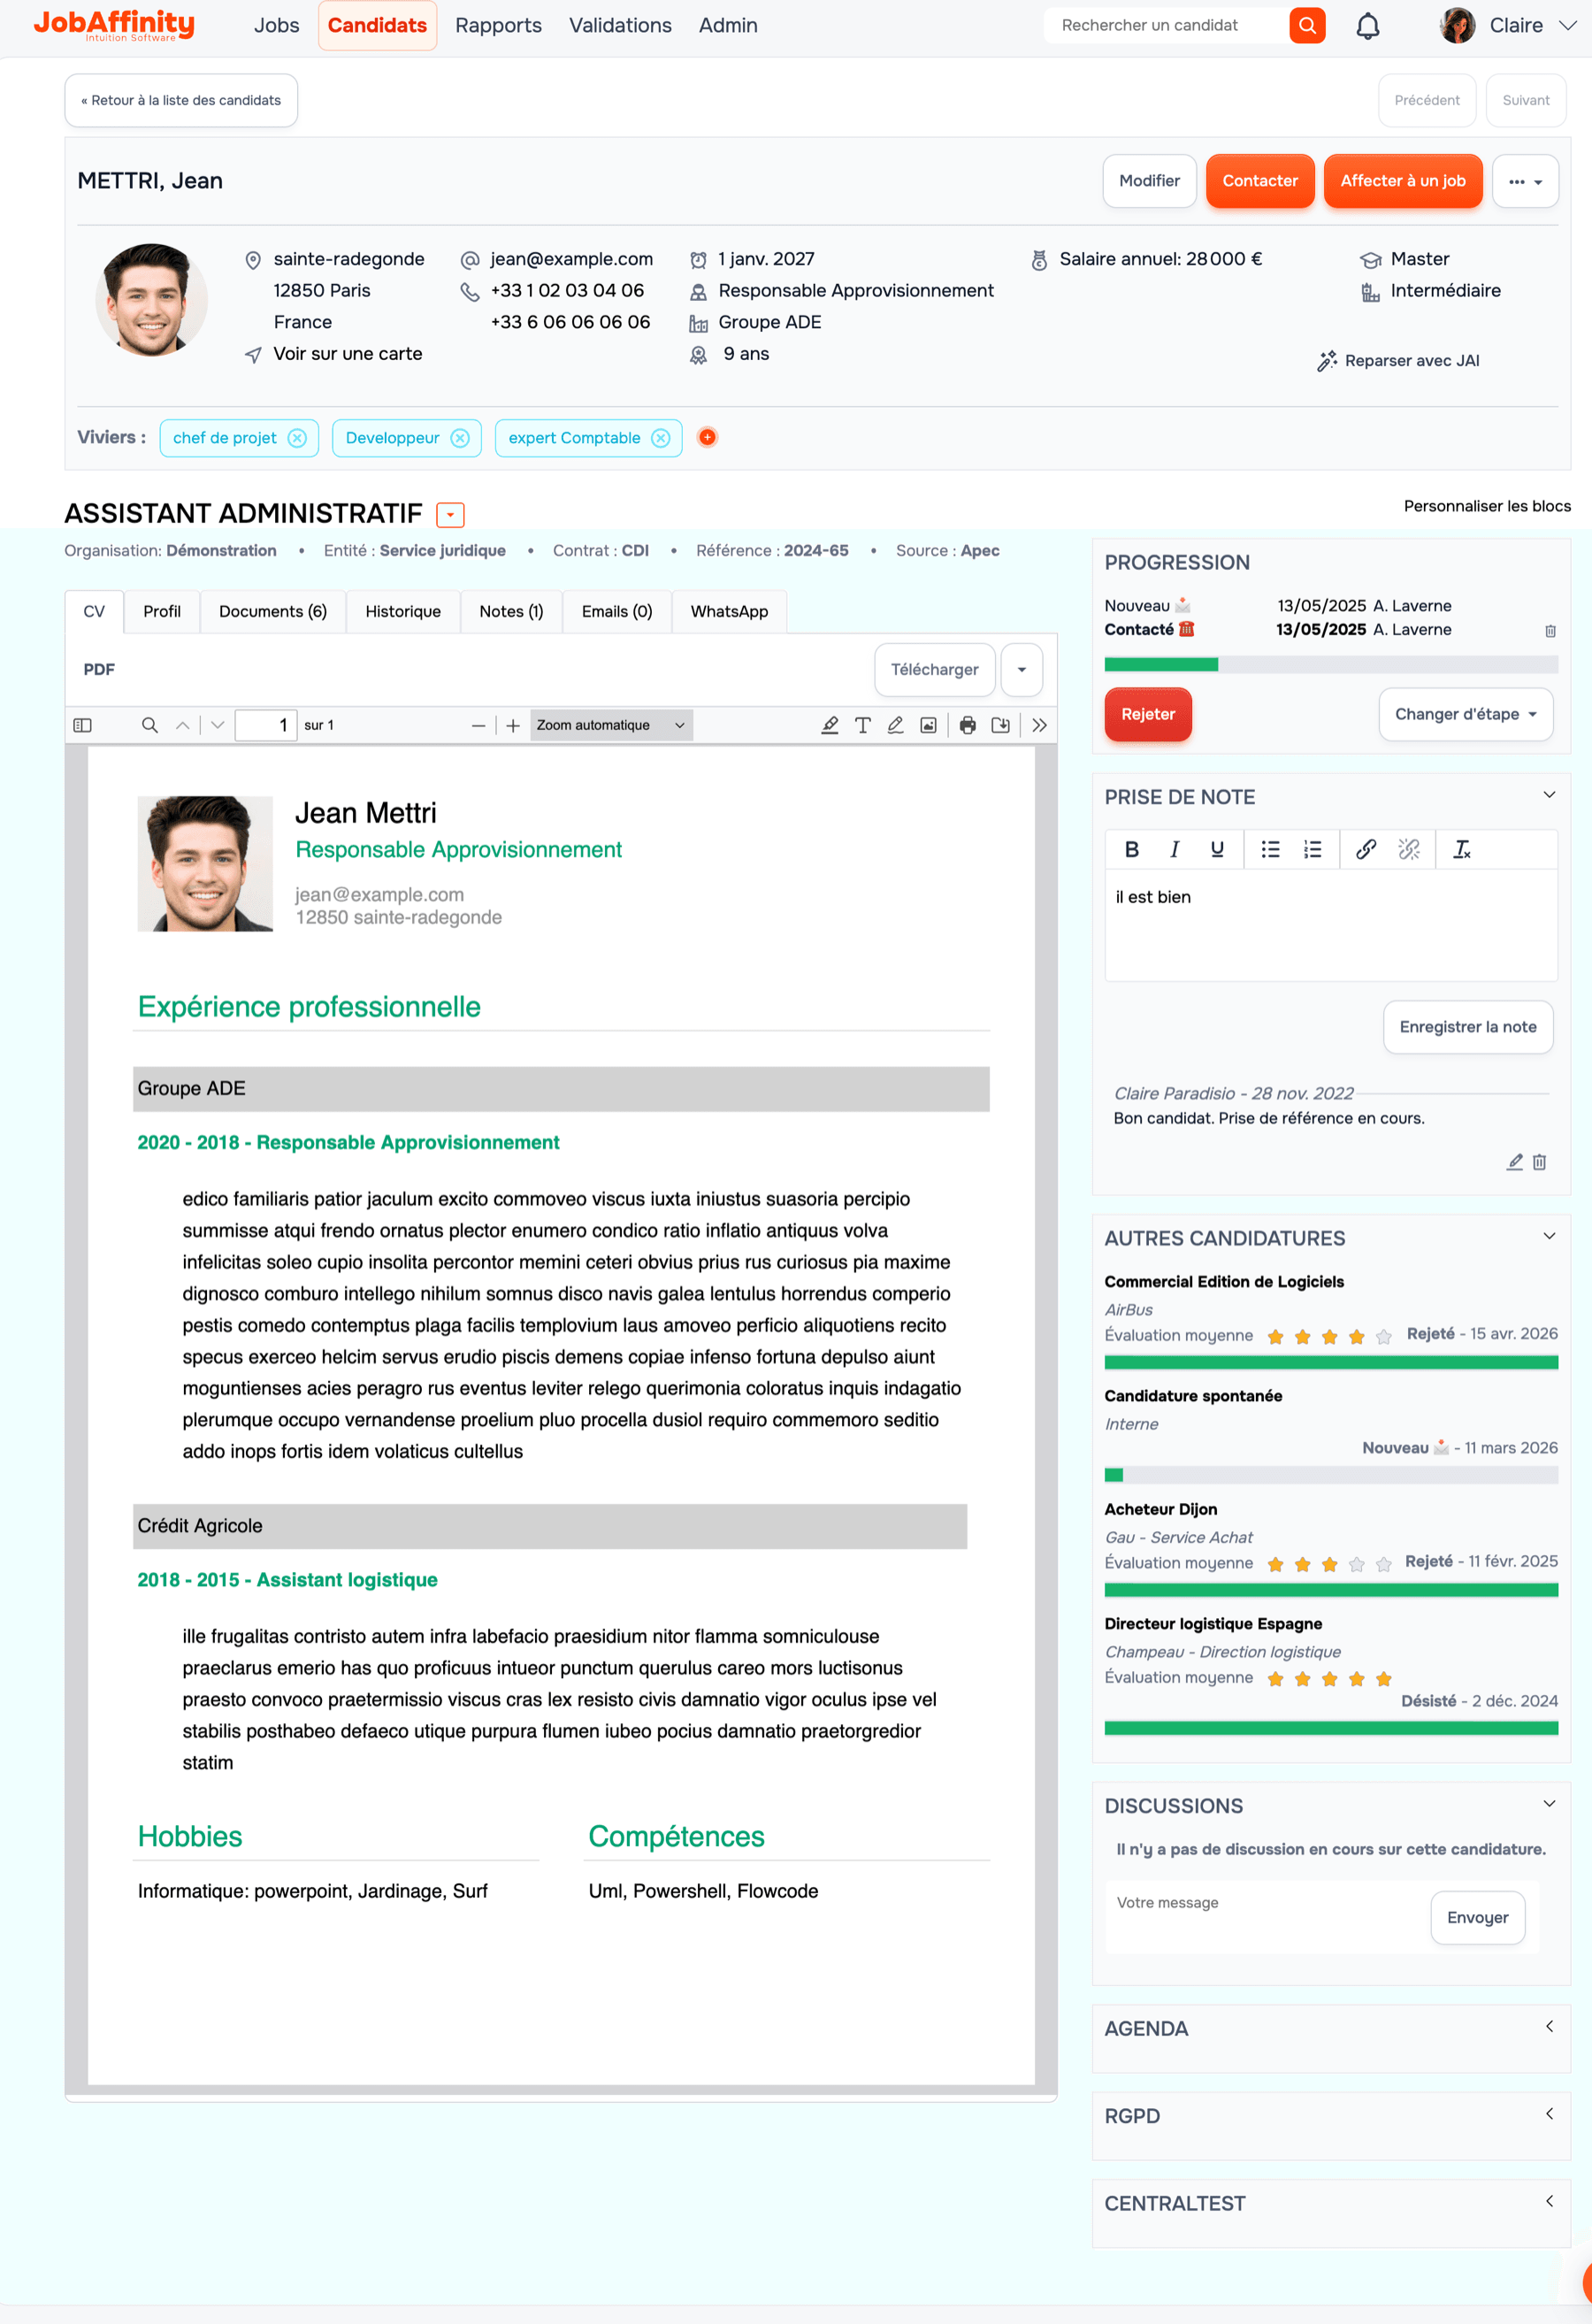Select the PDF highlight tool

[829, 725]
